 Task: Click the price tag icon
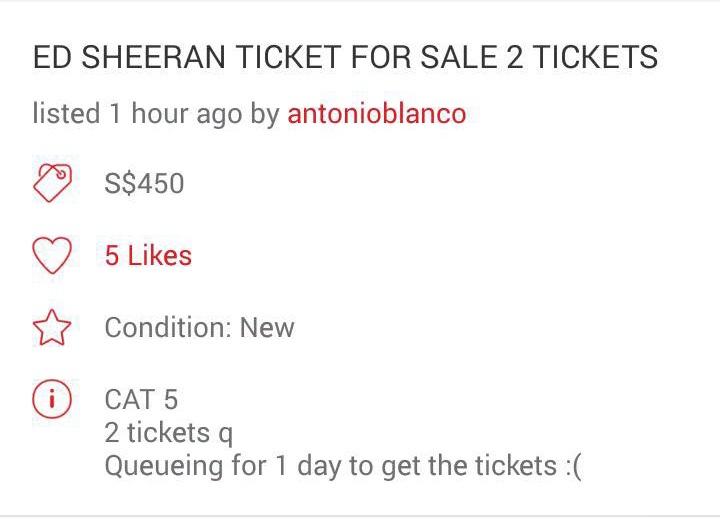click(x=52, y=183)
